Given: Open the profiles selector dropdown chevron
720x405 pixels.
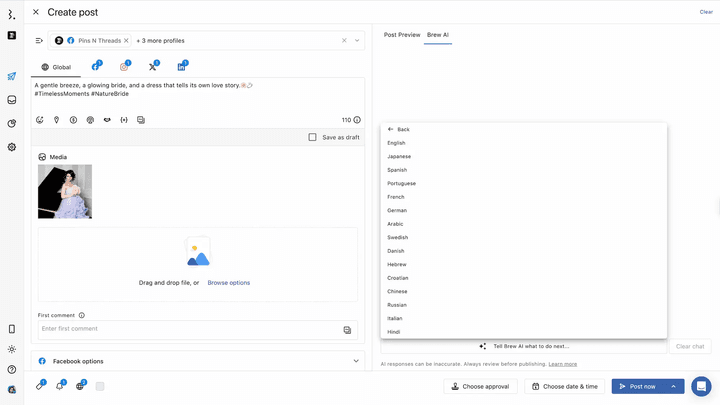Looking at the screenshot, I should coord(357,41).
